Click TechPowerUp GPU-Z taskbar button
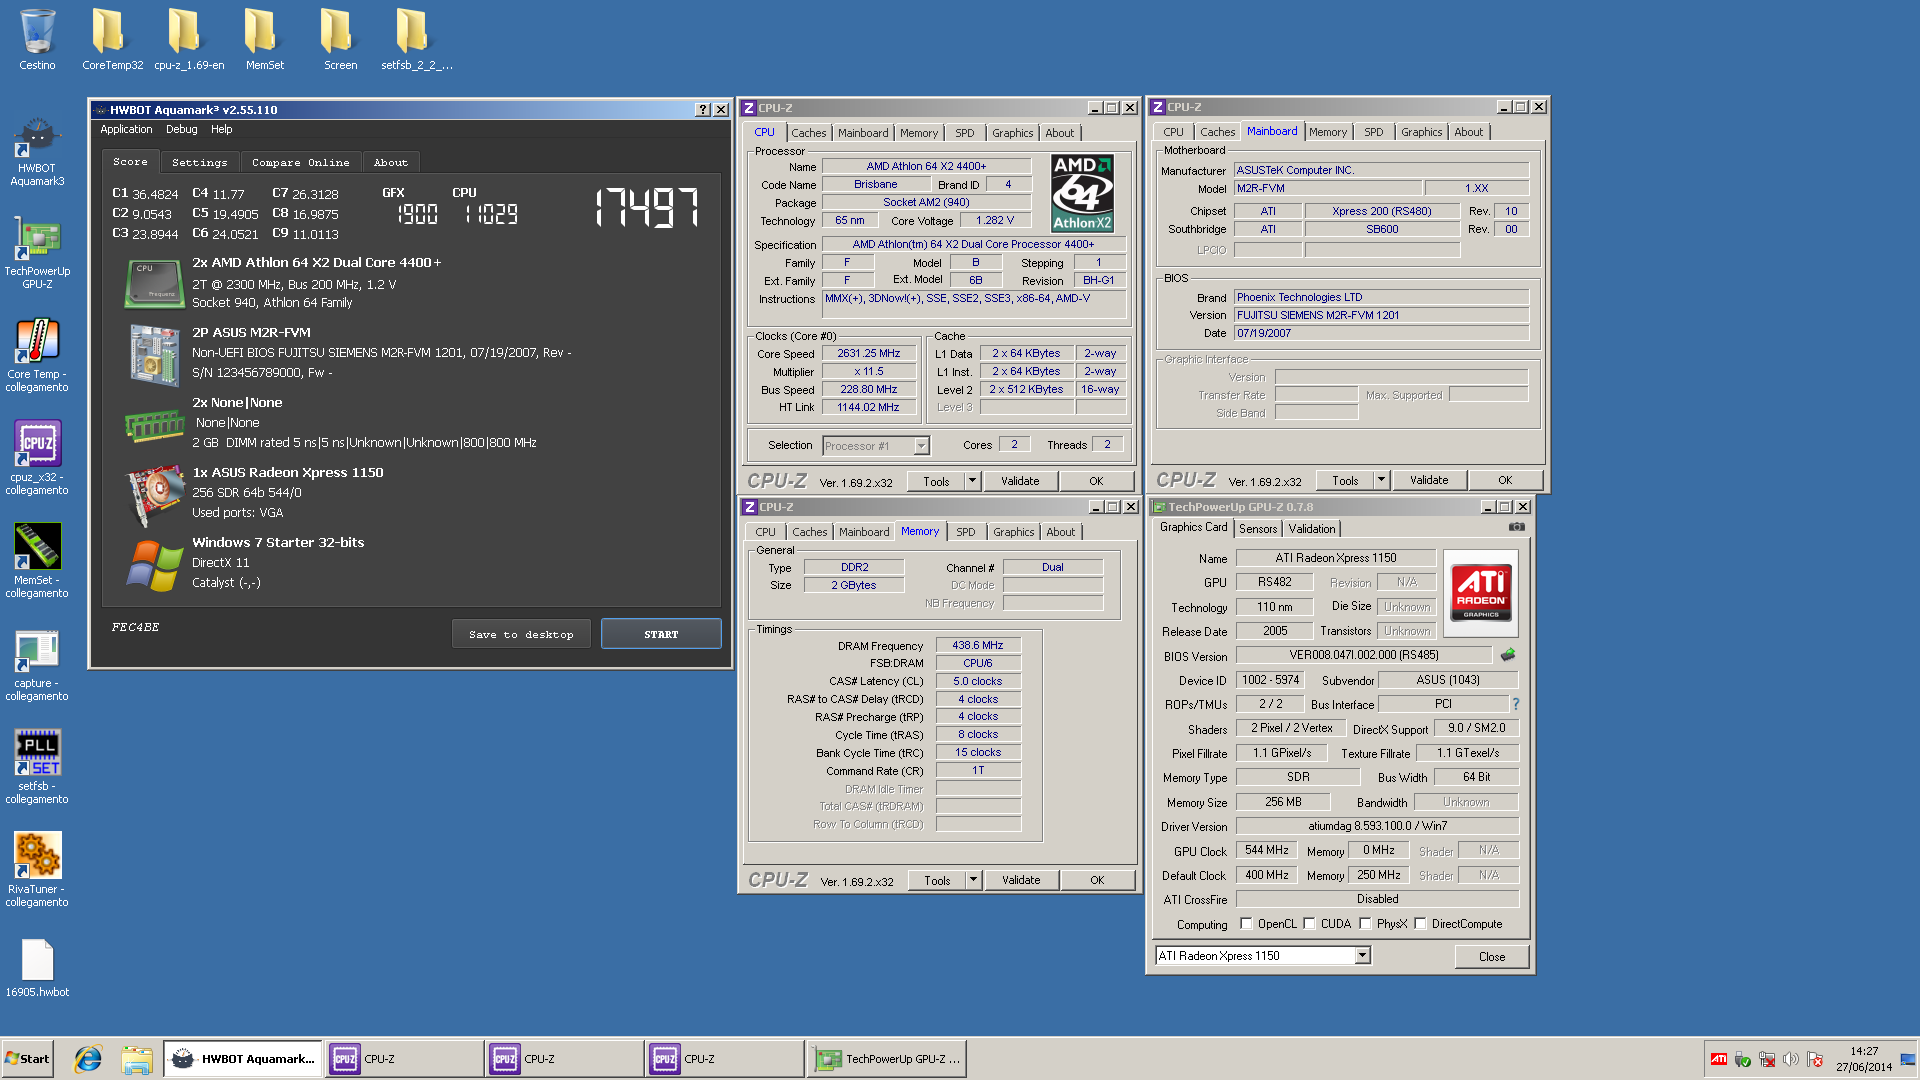 click(x=887, y=1059)
